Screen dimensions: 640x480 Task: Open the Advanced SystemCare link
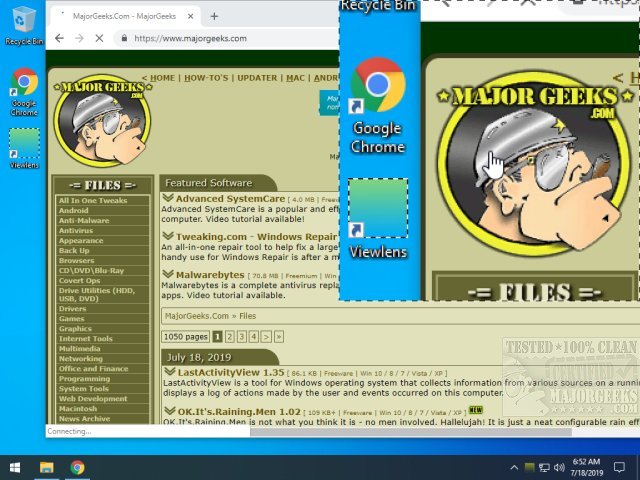[x=230, y=199]
